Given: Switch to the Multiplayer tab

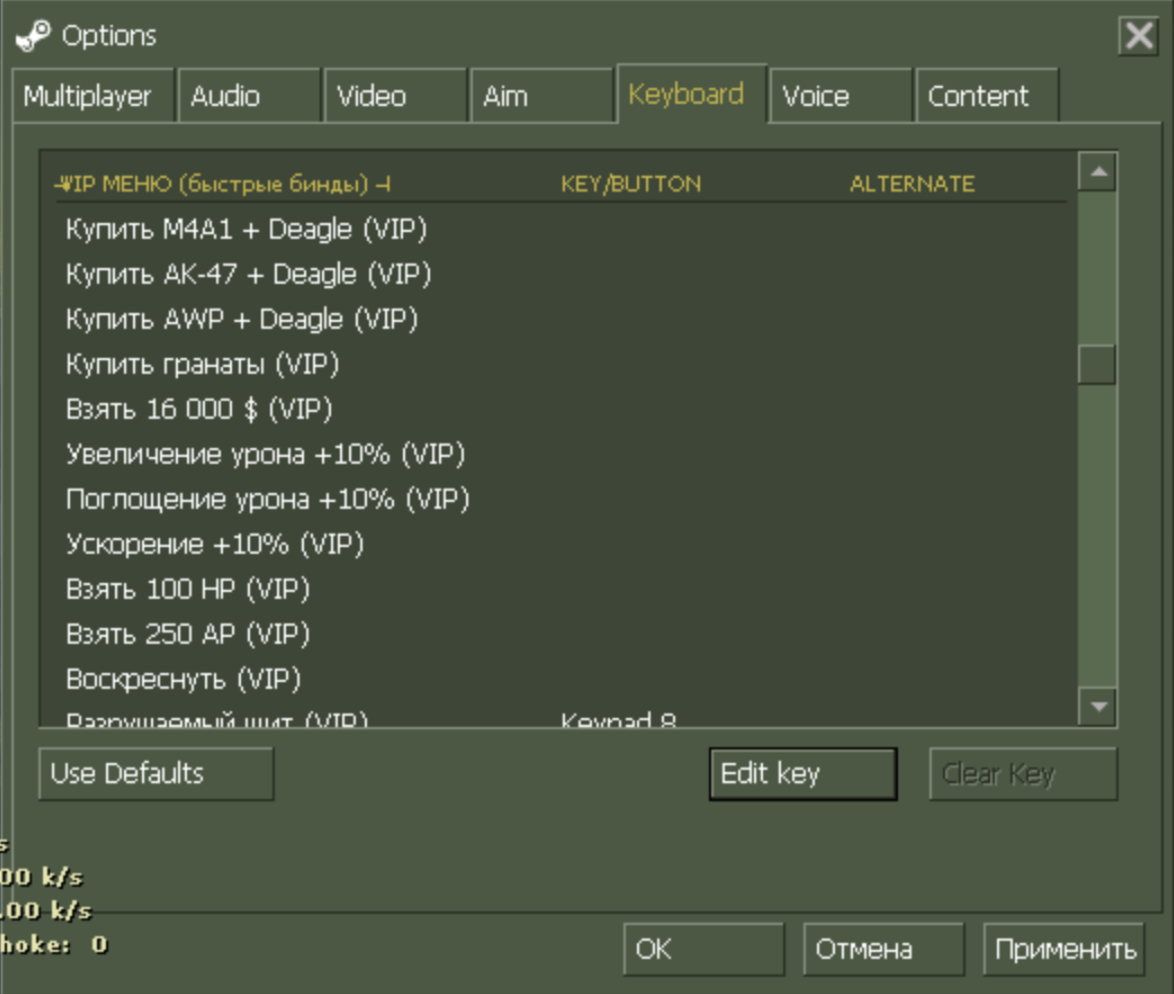Looking at the screenshot, I should coord(94,96).
